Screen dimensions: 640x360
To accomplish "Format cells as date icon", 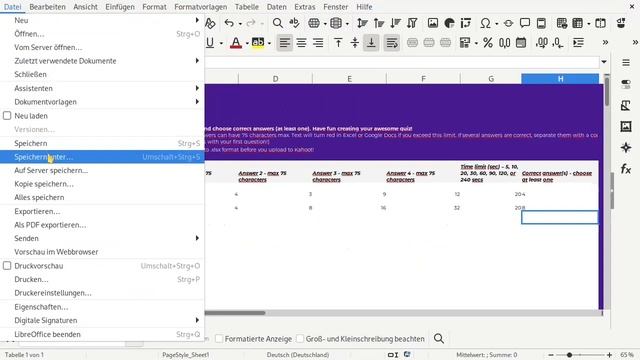I will pos(521,43).
